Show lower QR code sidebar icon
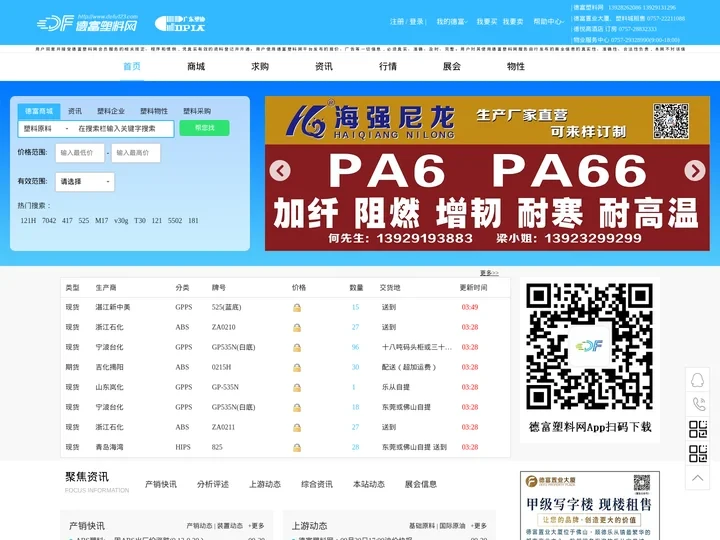Viewport: 720px width, 540px height. [x=698, y=454]
